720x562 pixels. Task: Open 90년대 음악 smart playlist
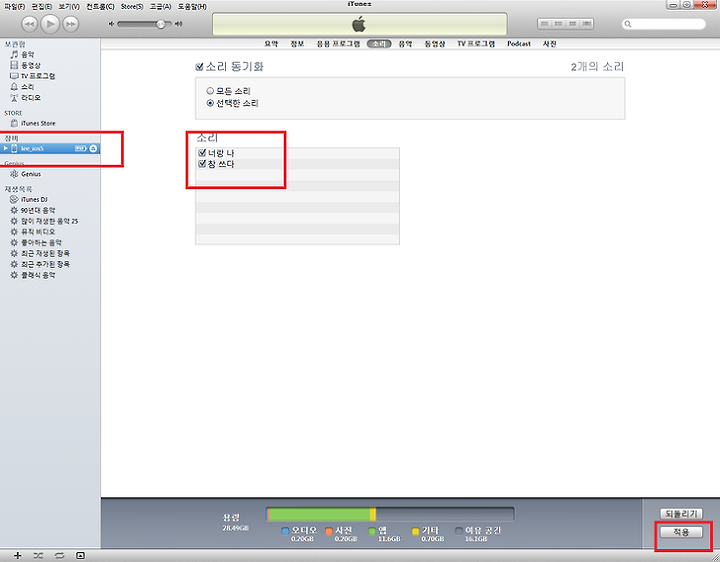(x=38, y=210)
